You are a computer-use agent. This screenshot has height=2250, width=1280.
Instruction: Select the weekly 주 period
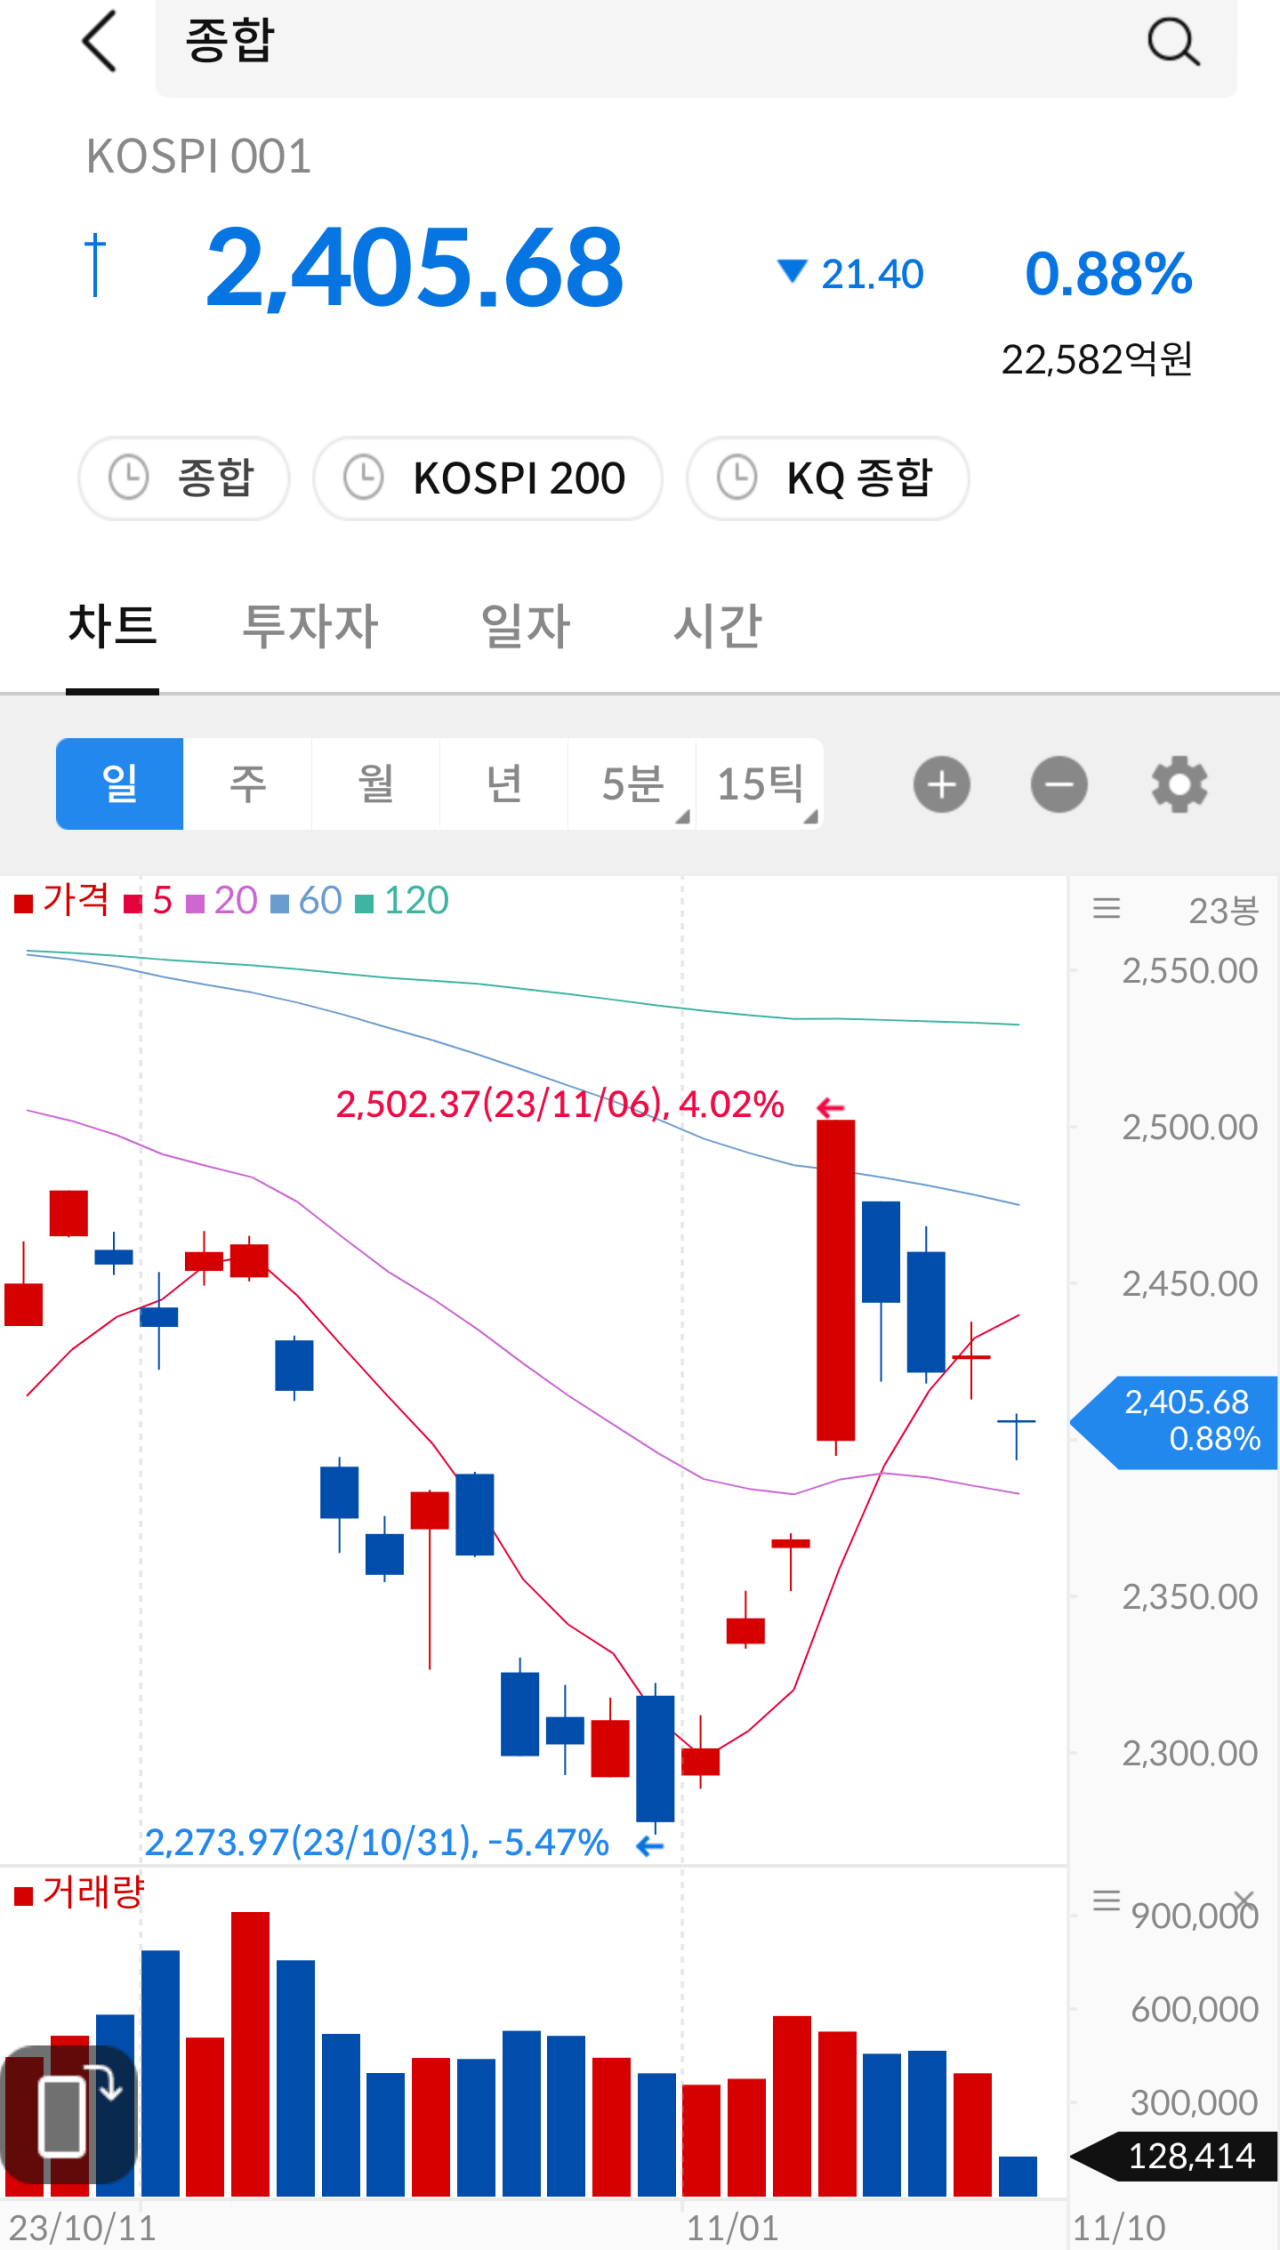tap(248, 784)
